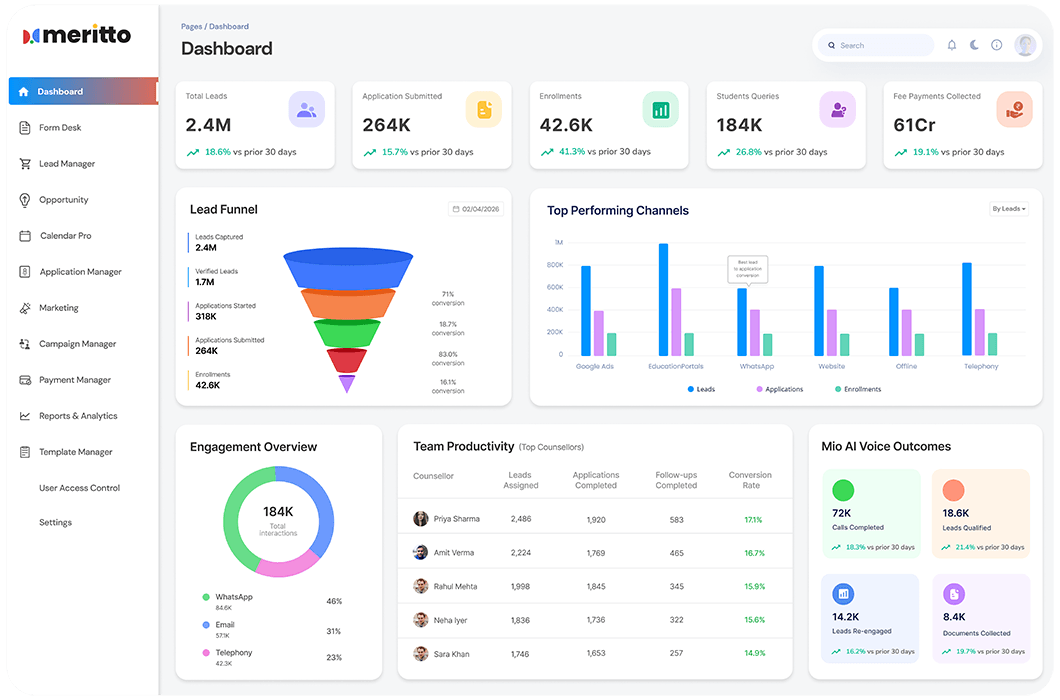The image size is (1060, 700).
Task: Click the Pages breadcrumb link
Action: [191, 26]
